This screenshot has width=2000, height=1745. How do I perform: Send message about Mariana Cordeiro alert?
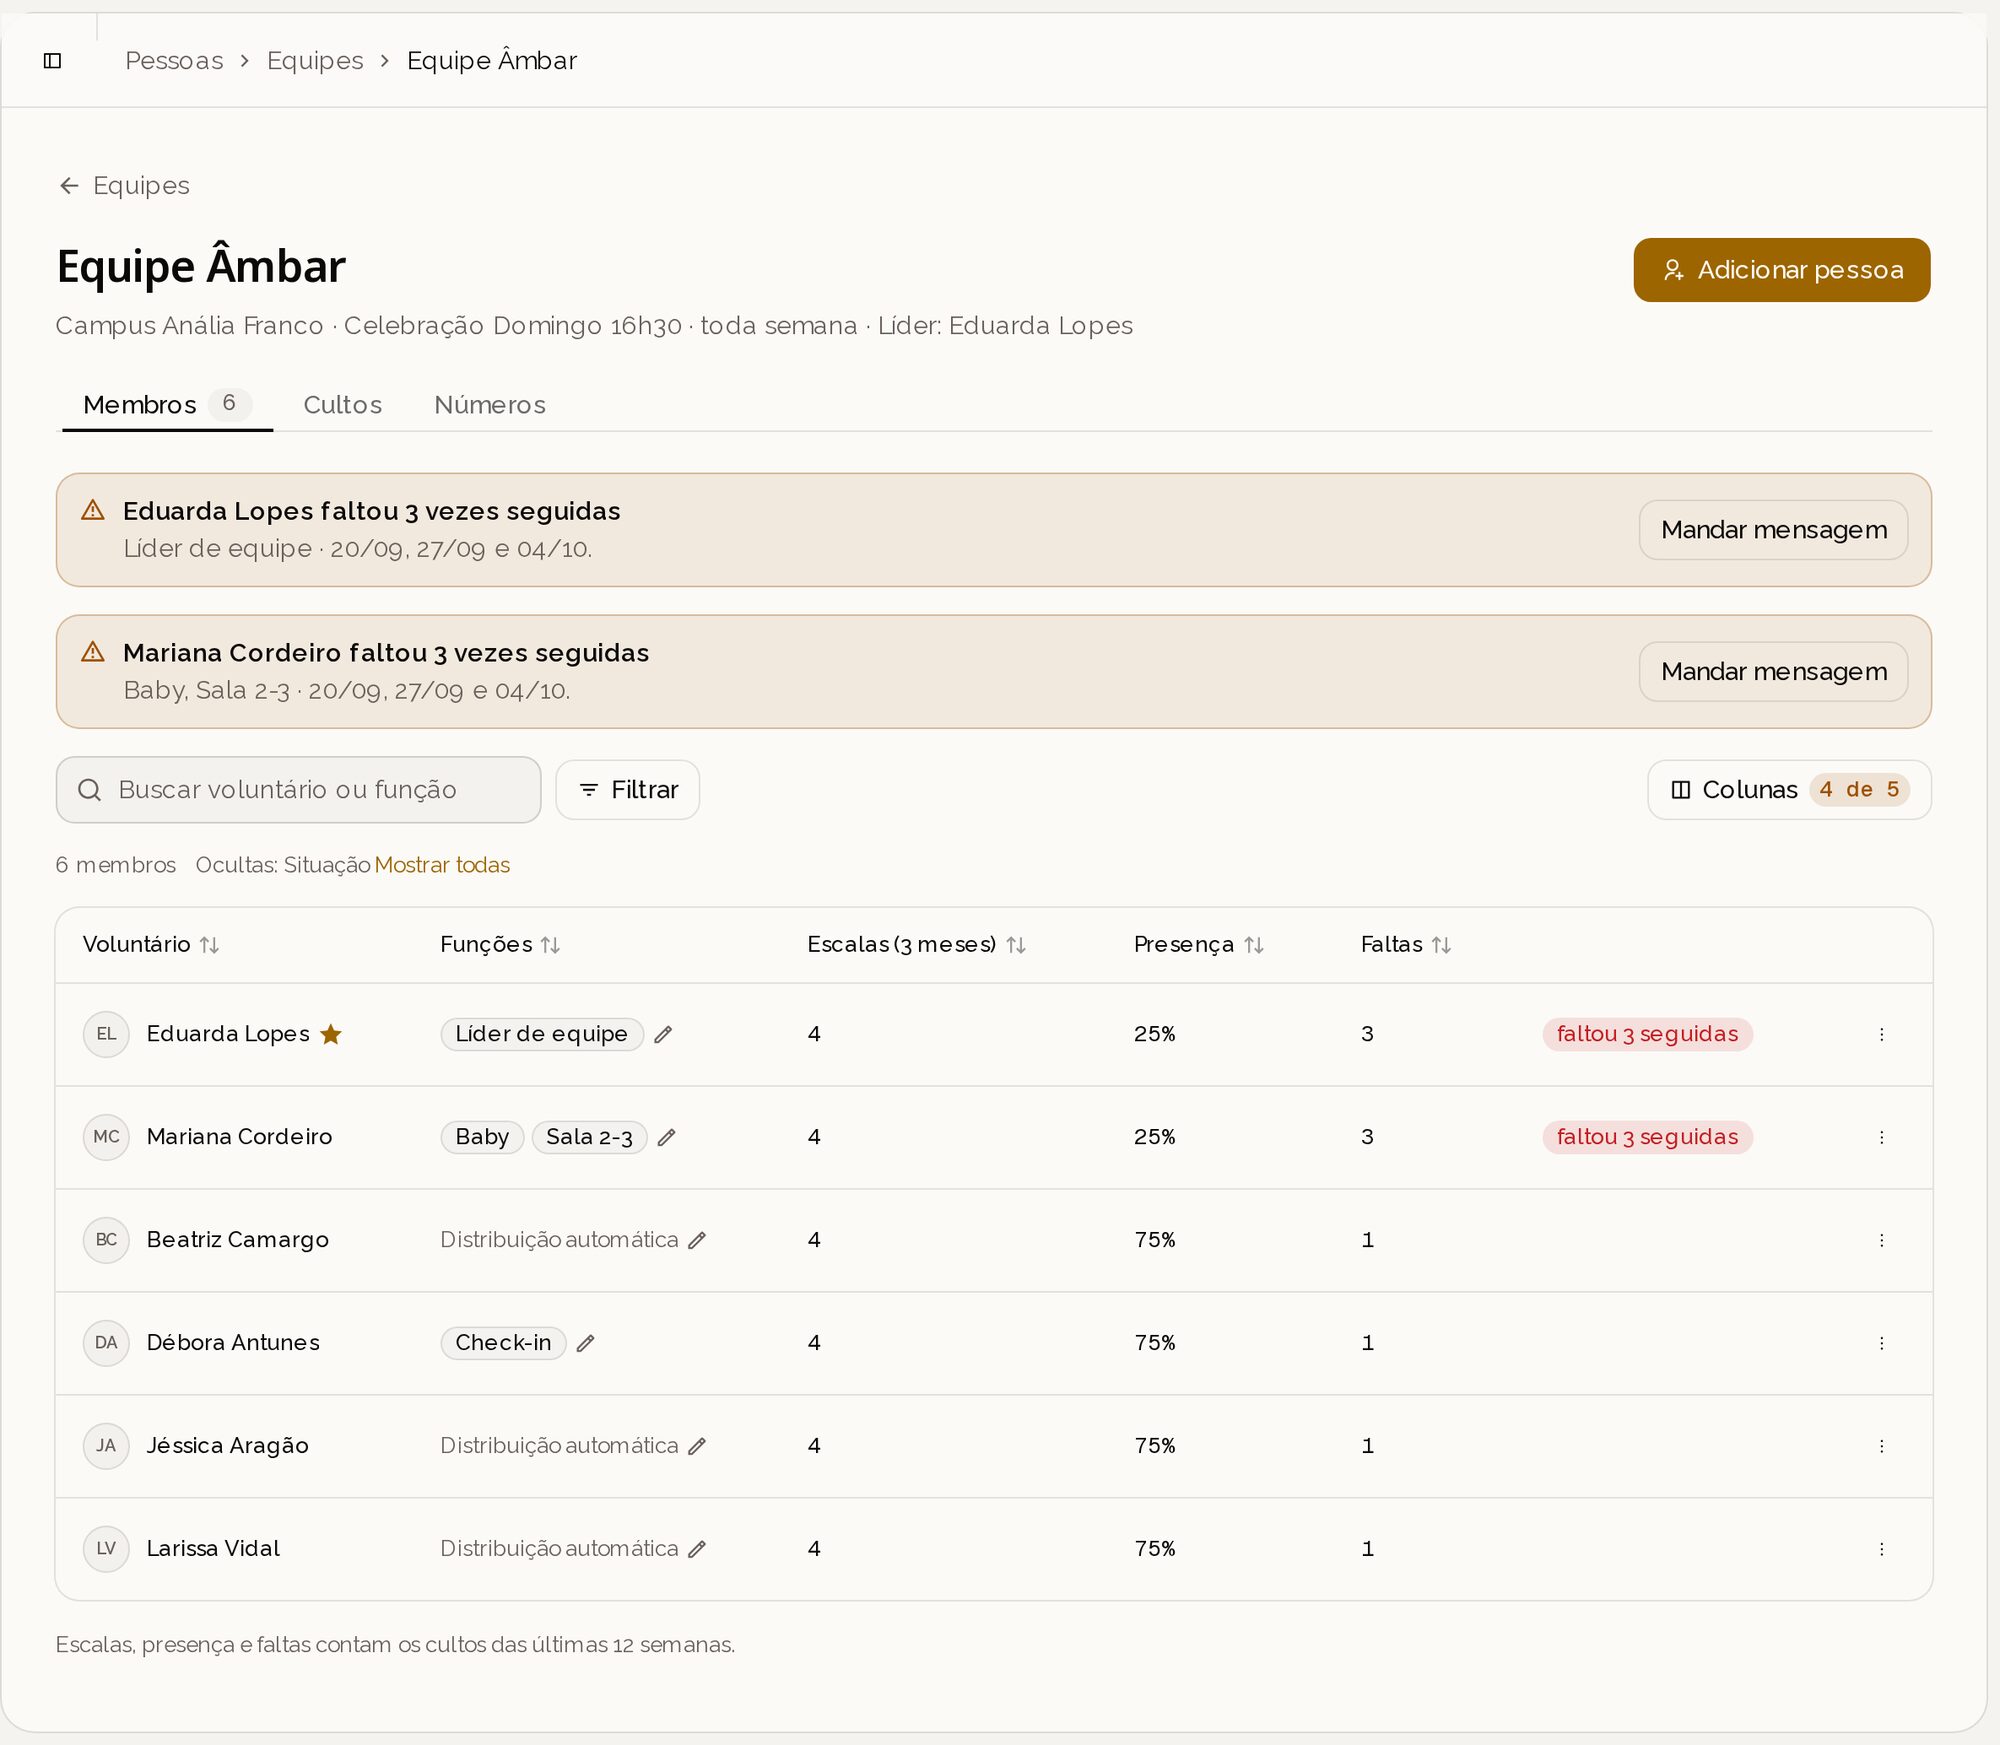coord(1774,672)
